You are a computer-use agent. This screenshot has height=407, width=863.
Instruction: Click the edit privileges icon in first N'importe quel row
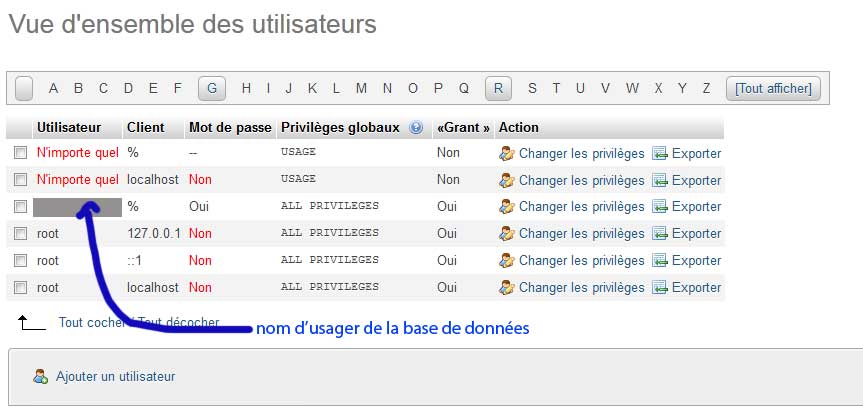tap(506, 154)
